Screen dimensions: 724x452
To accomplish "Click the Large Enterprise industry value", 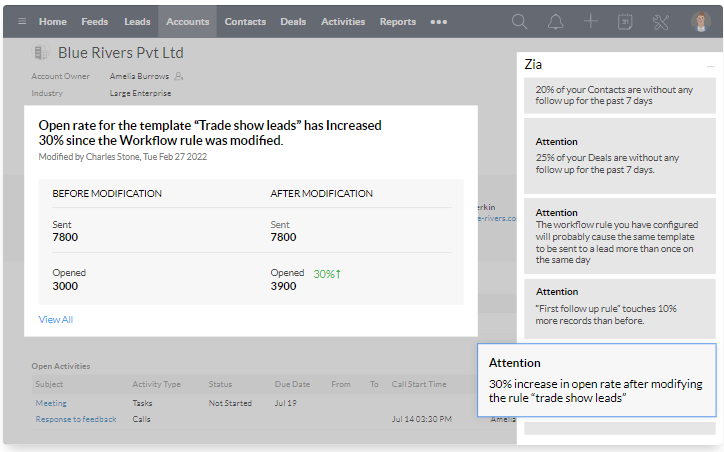I will [140, 93].
